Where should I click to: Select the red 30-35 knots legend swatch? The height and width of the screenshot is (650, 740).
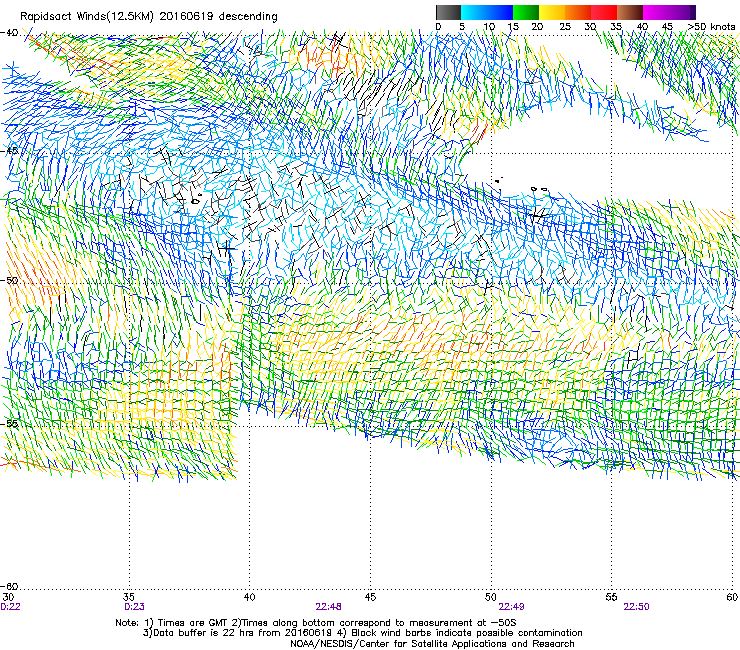pos(604,12)
